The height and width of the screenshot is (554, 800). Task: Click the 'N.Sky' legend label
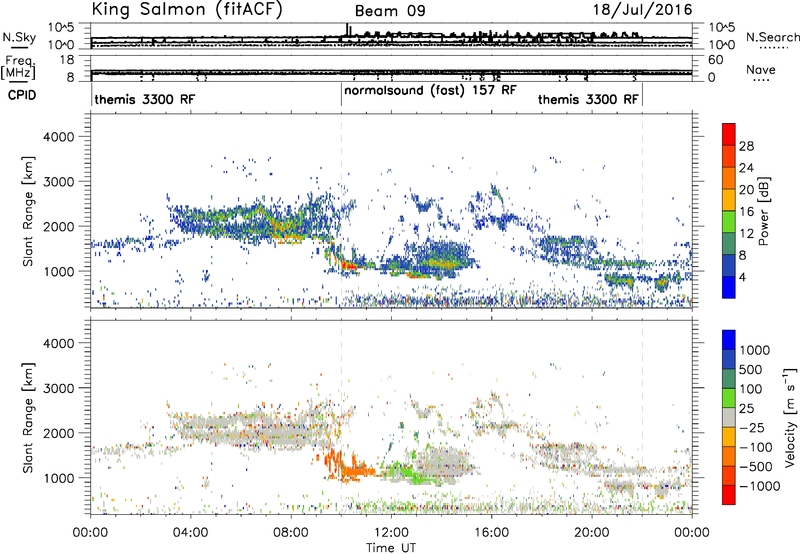tap(19, 37)
